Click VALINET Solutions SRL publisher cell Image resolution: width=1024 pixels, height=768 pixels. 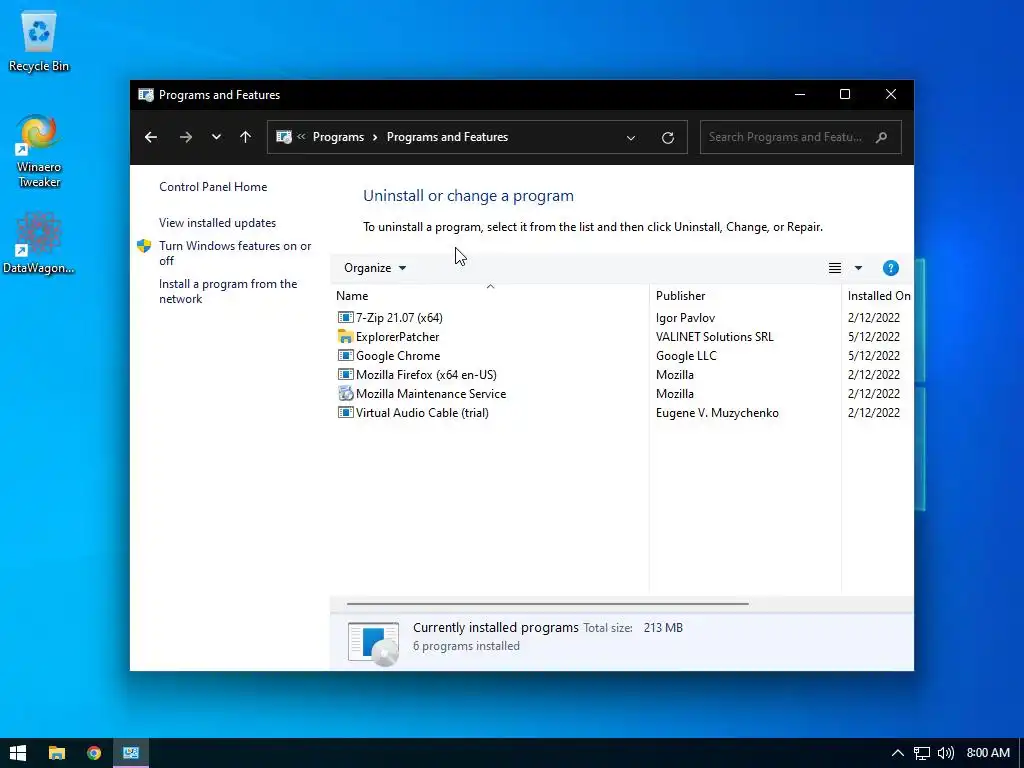click(x=714, y=337)
